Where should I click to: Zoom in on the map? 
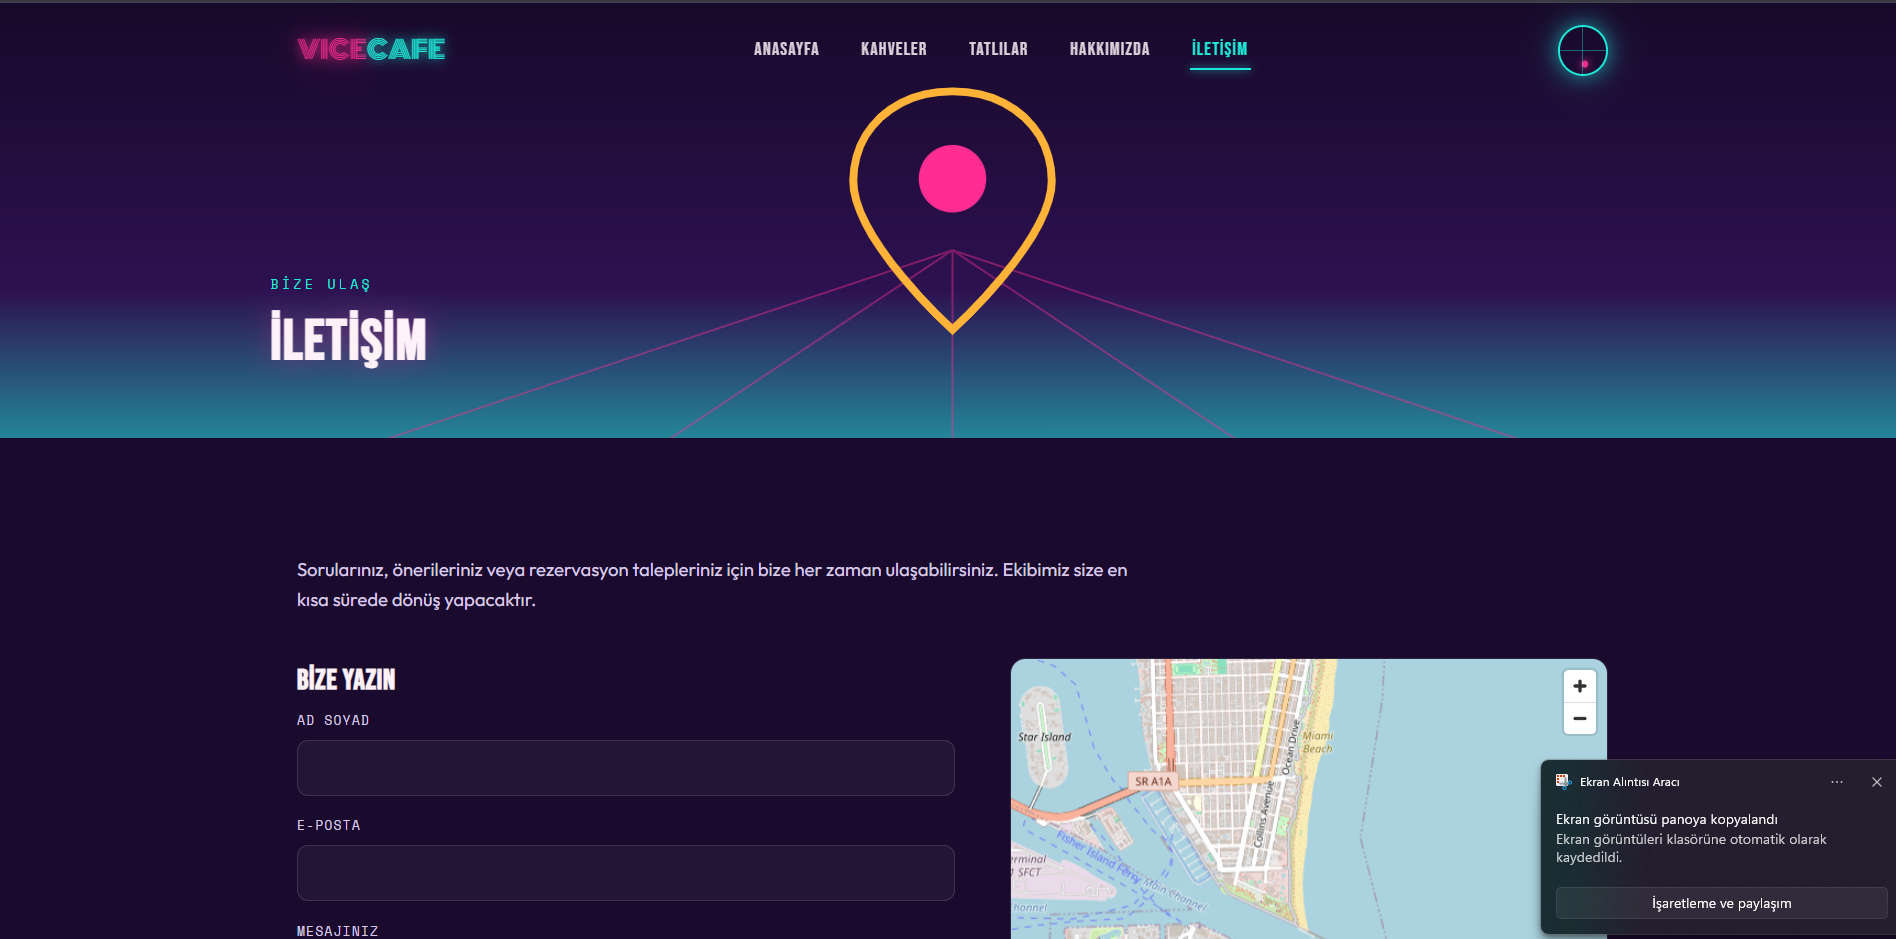coord(1580,686)
